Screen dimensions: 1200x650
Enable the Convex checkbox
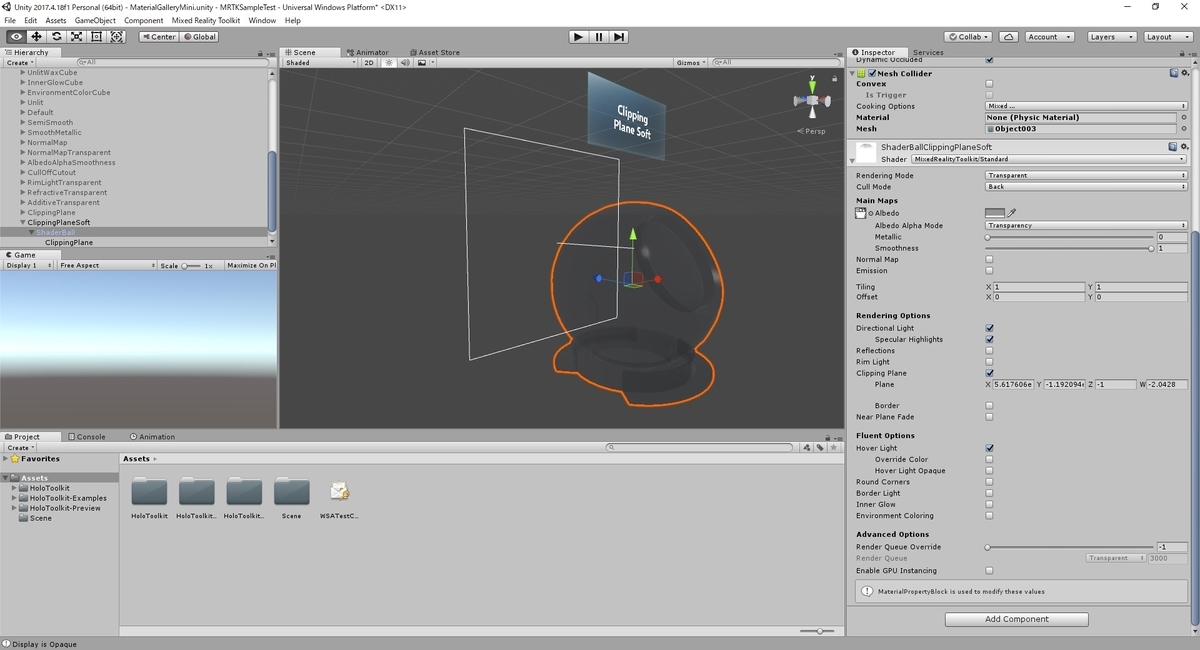pyautogui.click(x=989, y=84)
